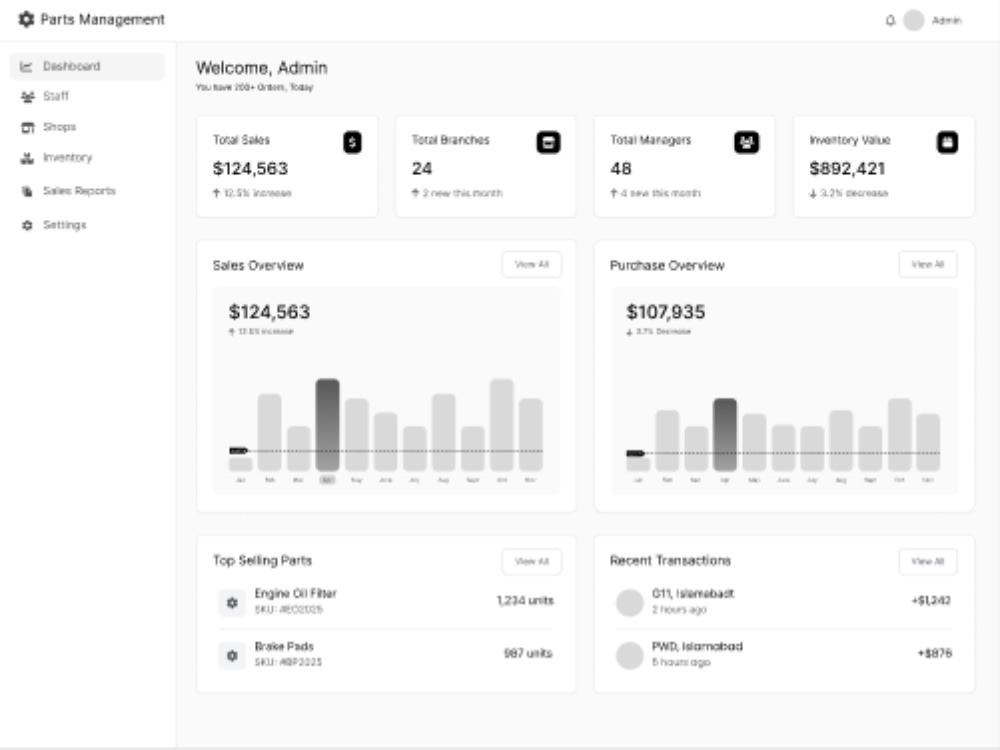Open the Dashboard menu item
The width and height of the screenshot is (1000, 750).
pyautogui.click(x=87, y=66)
